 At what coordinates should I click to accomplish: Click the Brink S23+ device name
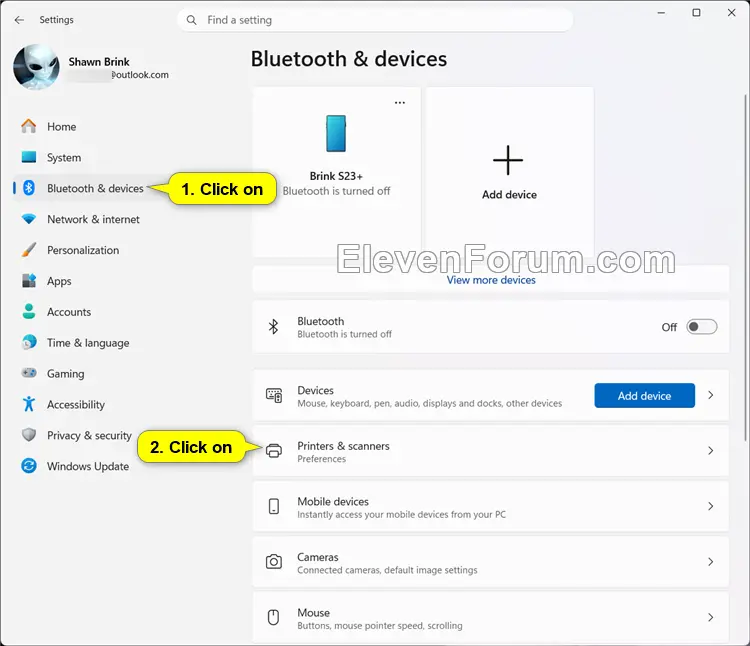(x=336, y=176)
